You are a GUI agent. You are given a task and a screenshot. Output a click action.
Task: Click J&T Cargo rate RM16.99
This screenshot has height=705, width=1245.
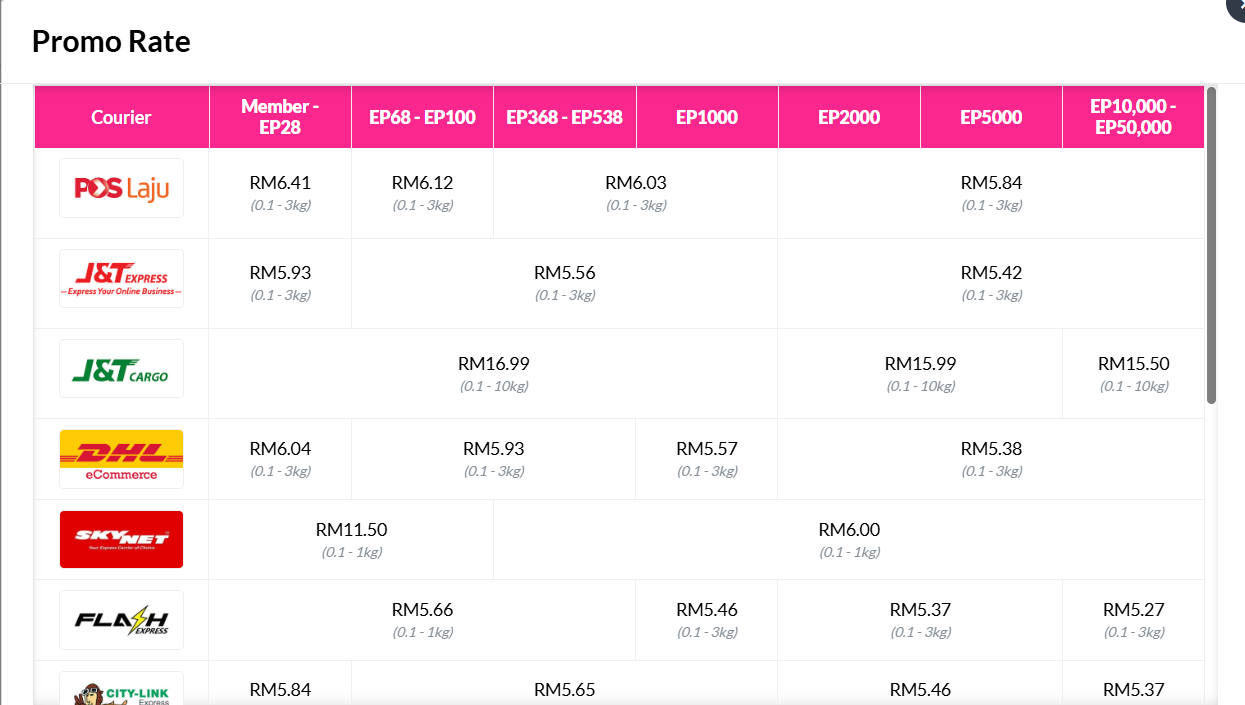494,364
